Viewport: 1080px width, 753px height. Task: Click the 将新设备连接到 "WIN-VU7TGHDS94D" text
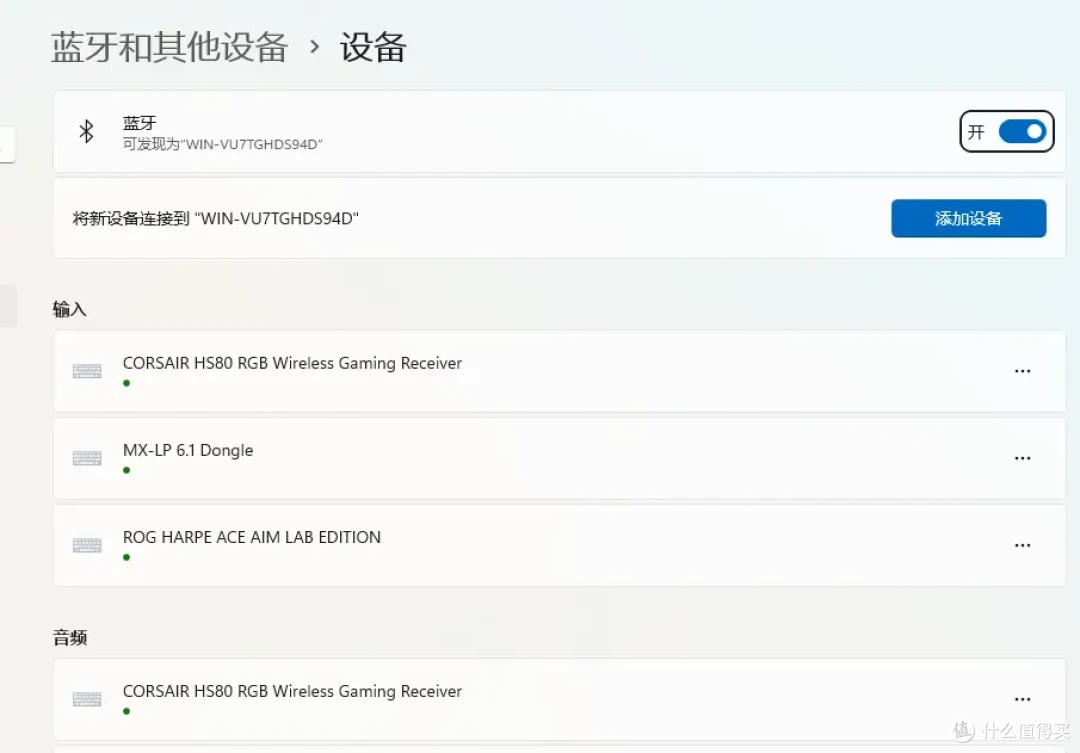pos(216,218)
